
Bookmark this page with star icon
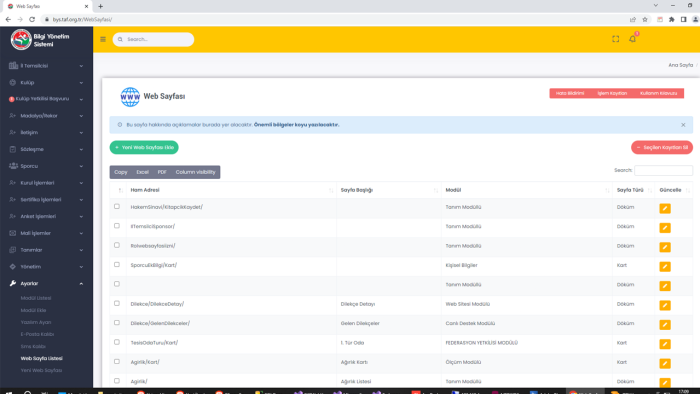coord(645,19)
